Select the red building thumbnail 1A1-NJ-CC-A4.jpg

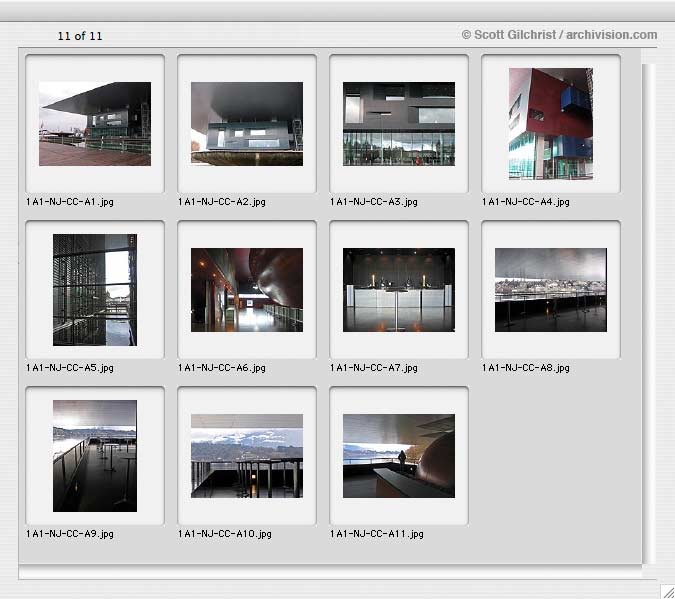click(551, 124)
